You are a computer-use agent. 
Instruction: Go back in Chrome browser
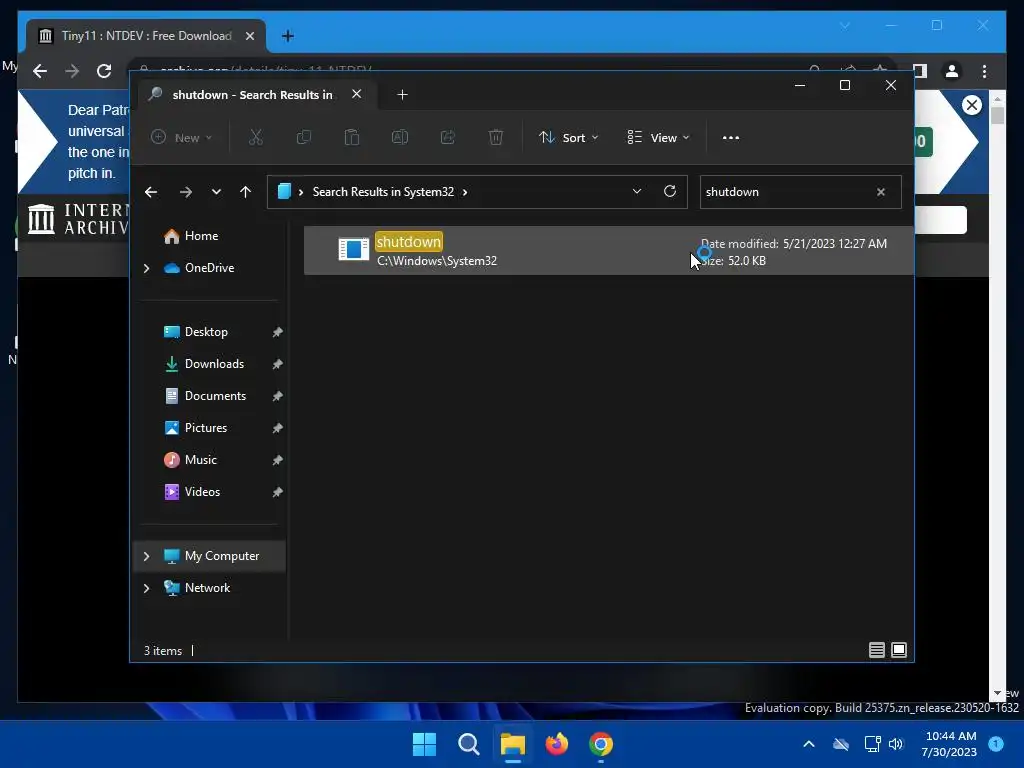(40, 71)
